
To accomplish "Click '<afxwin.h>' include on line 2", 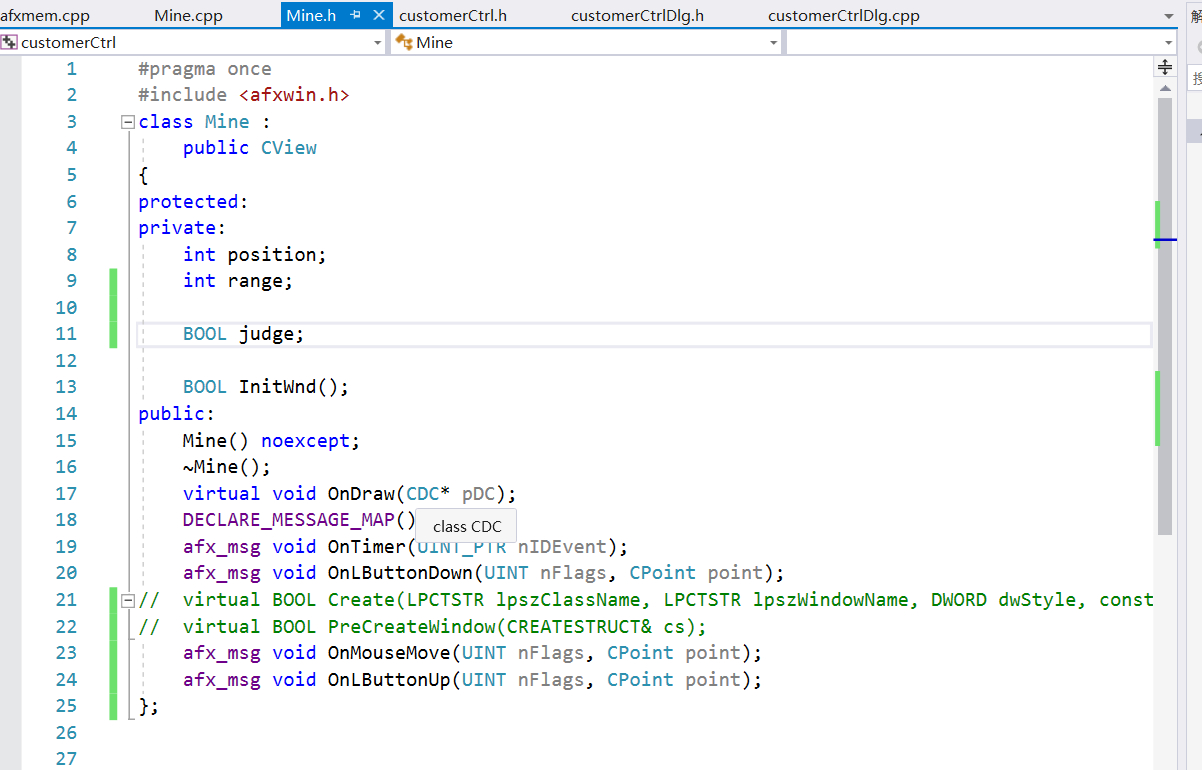I will coord(294,95).
